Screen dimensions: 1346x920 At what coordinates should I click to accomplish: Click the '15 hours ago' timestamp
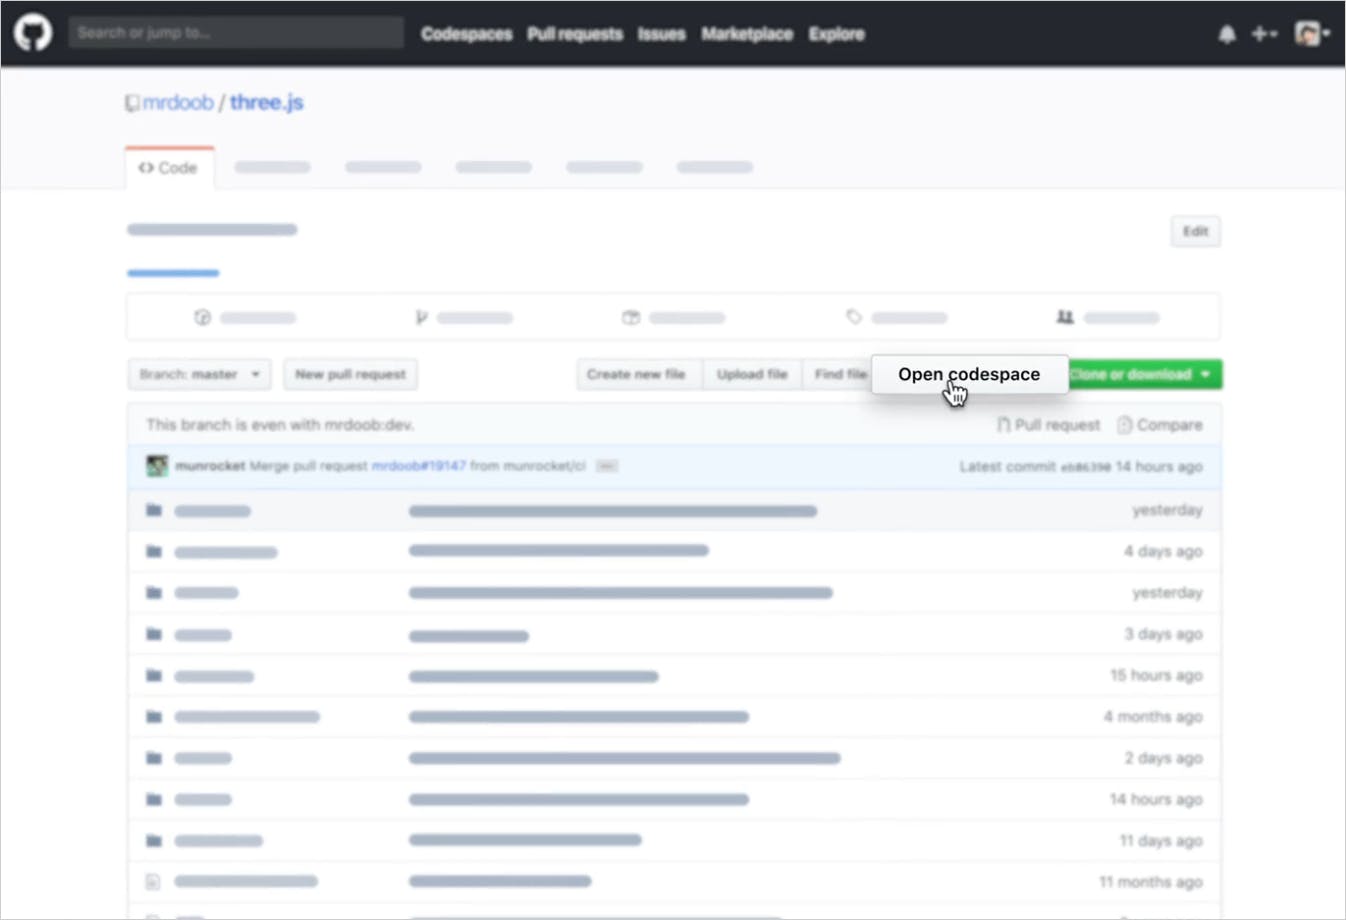[x=1156, y=676]
